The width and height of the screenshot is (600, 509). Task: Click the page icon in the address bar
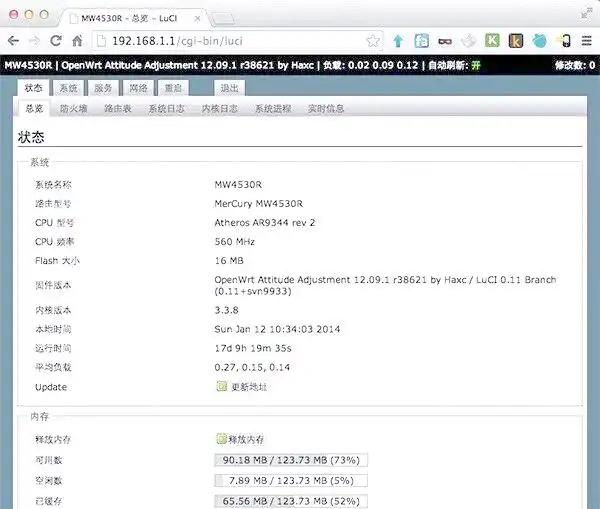pos(101,41)
